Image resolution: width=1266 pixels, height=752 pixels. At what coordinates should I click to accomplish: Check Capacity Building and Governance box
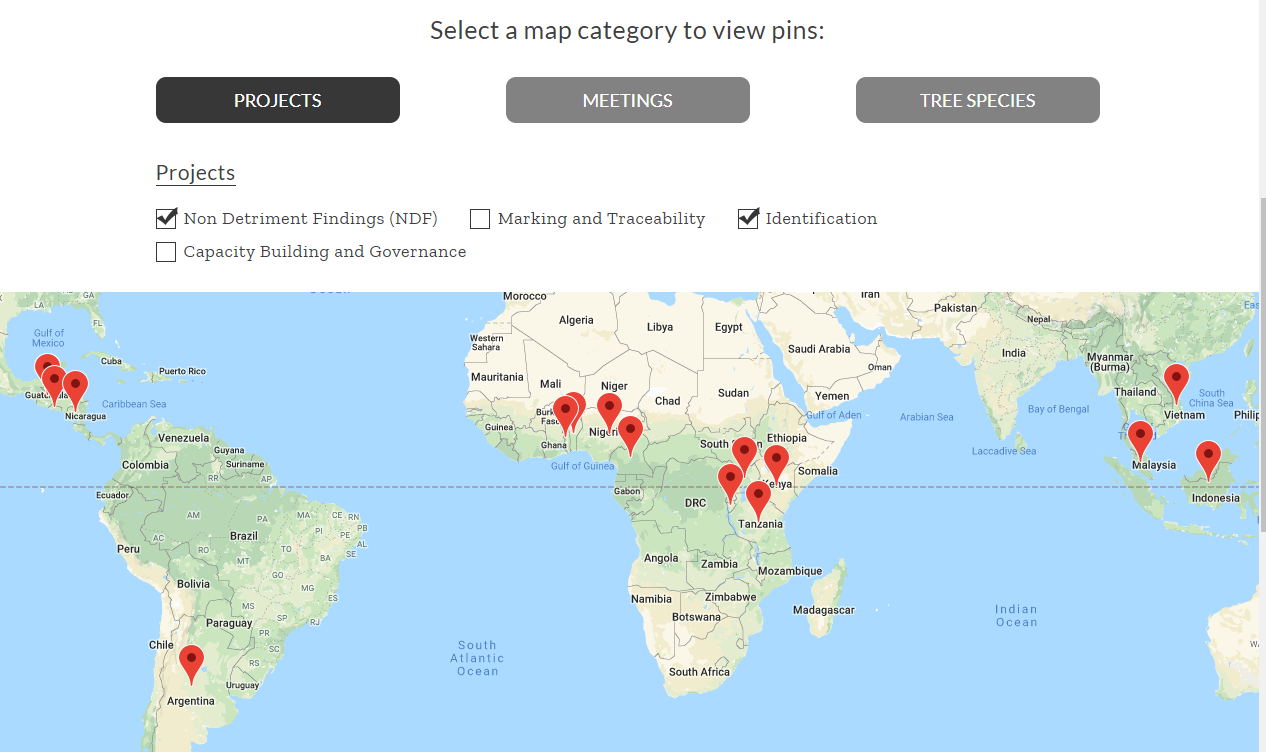[x=166, y=252]
